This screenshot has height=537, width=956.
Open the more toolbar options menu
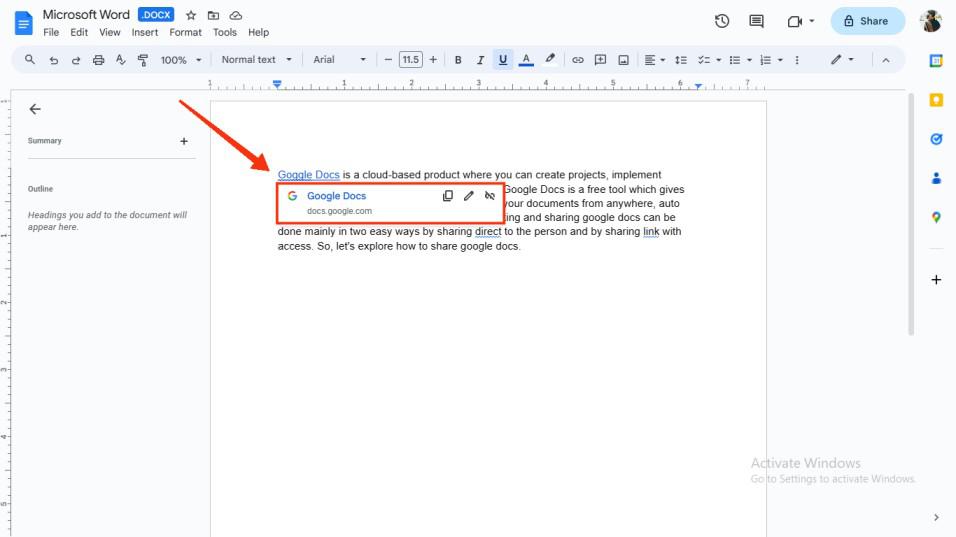(x=797, y=60)
